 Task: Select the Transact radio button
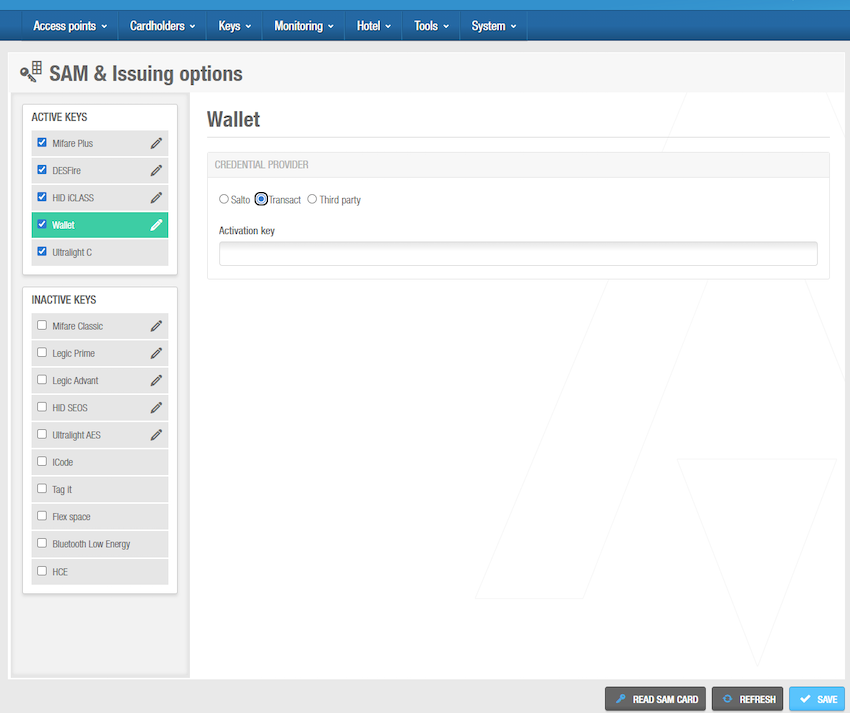click(261, 199)
